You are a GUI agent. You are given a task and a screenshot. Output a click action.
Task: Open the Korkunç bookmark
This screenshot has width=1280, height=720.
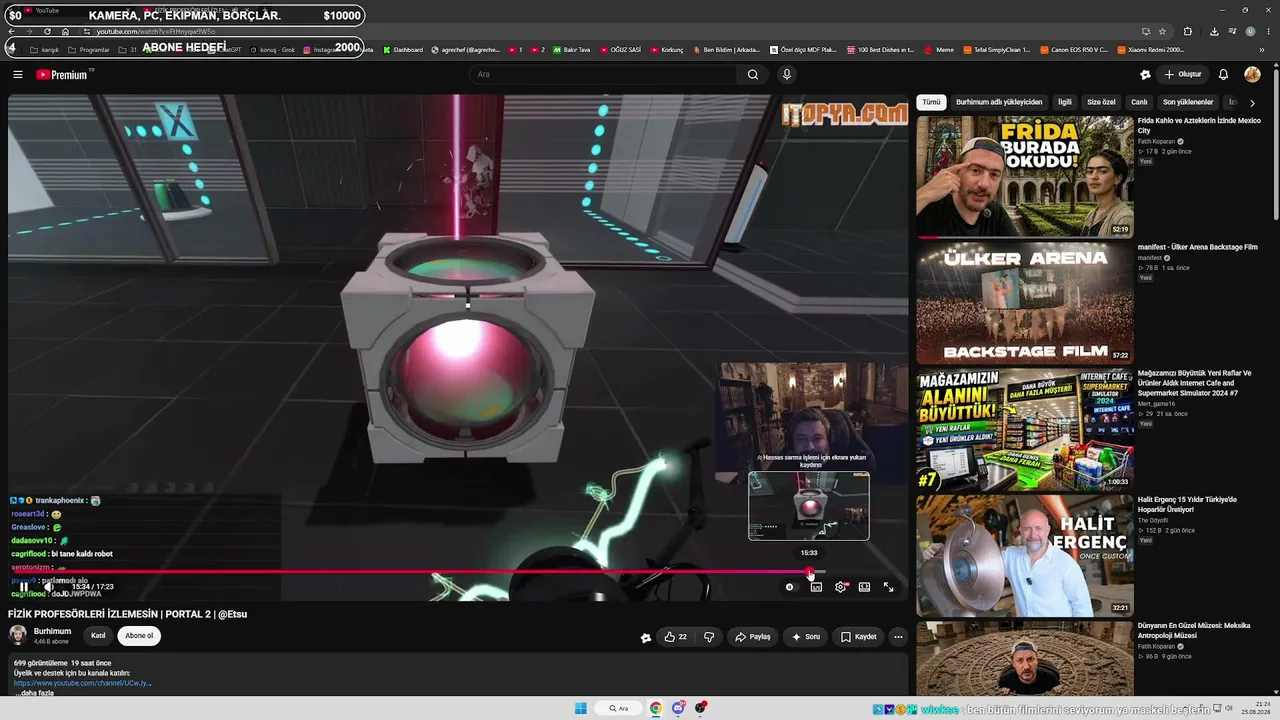(666, 49)
